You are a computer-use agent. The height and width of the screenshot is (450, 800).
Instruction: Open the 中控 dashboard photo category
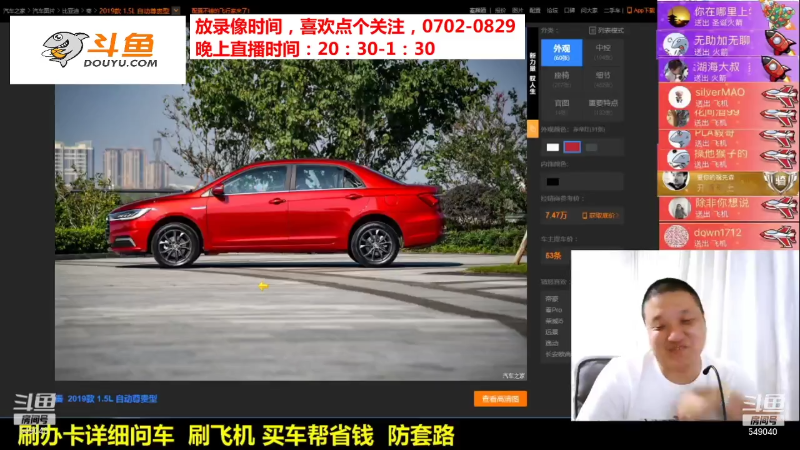pyautogui.click(x=603, y=52)
